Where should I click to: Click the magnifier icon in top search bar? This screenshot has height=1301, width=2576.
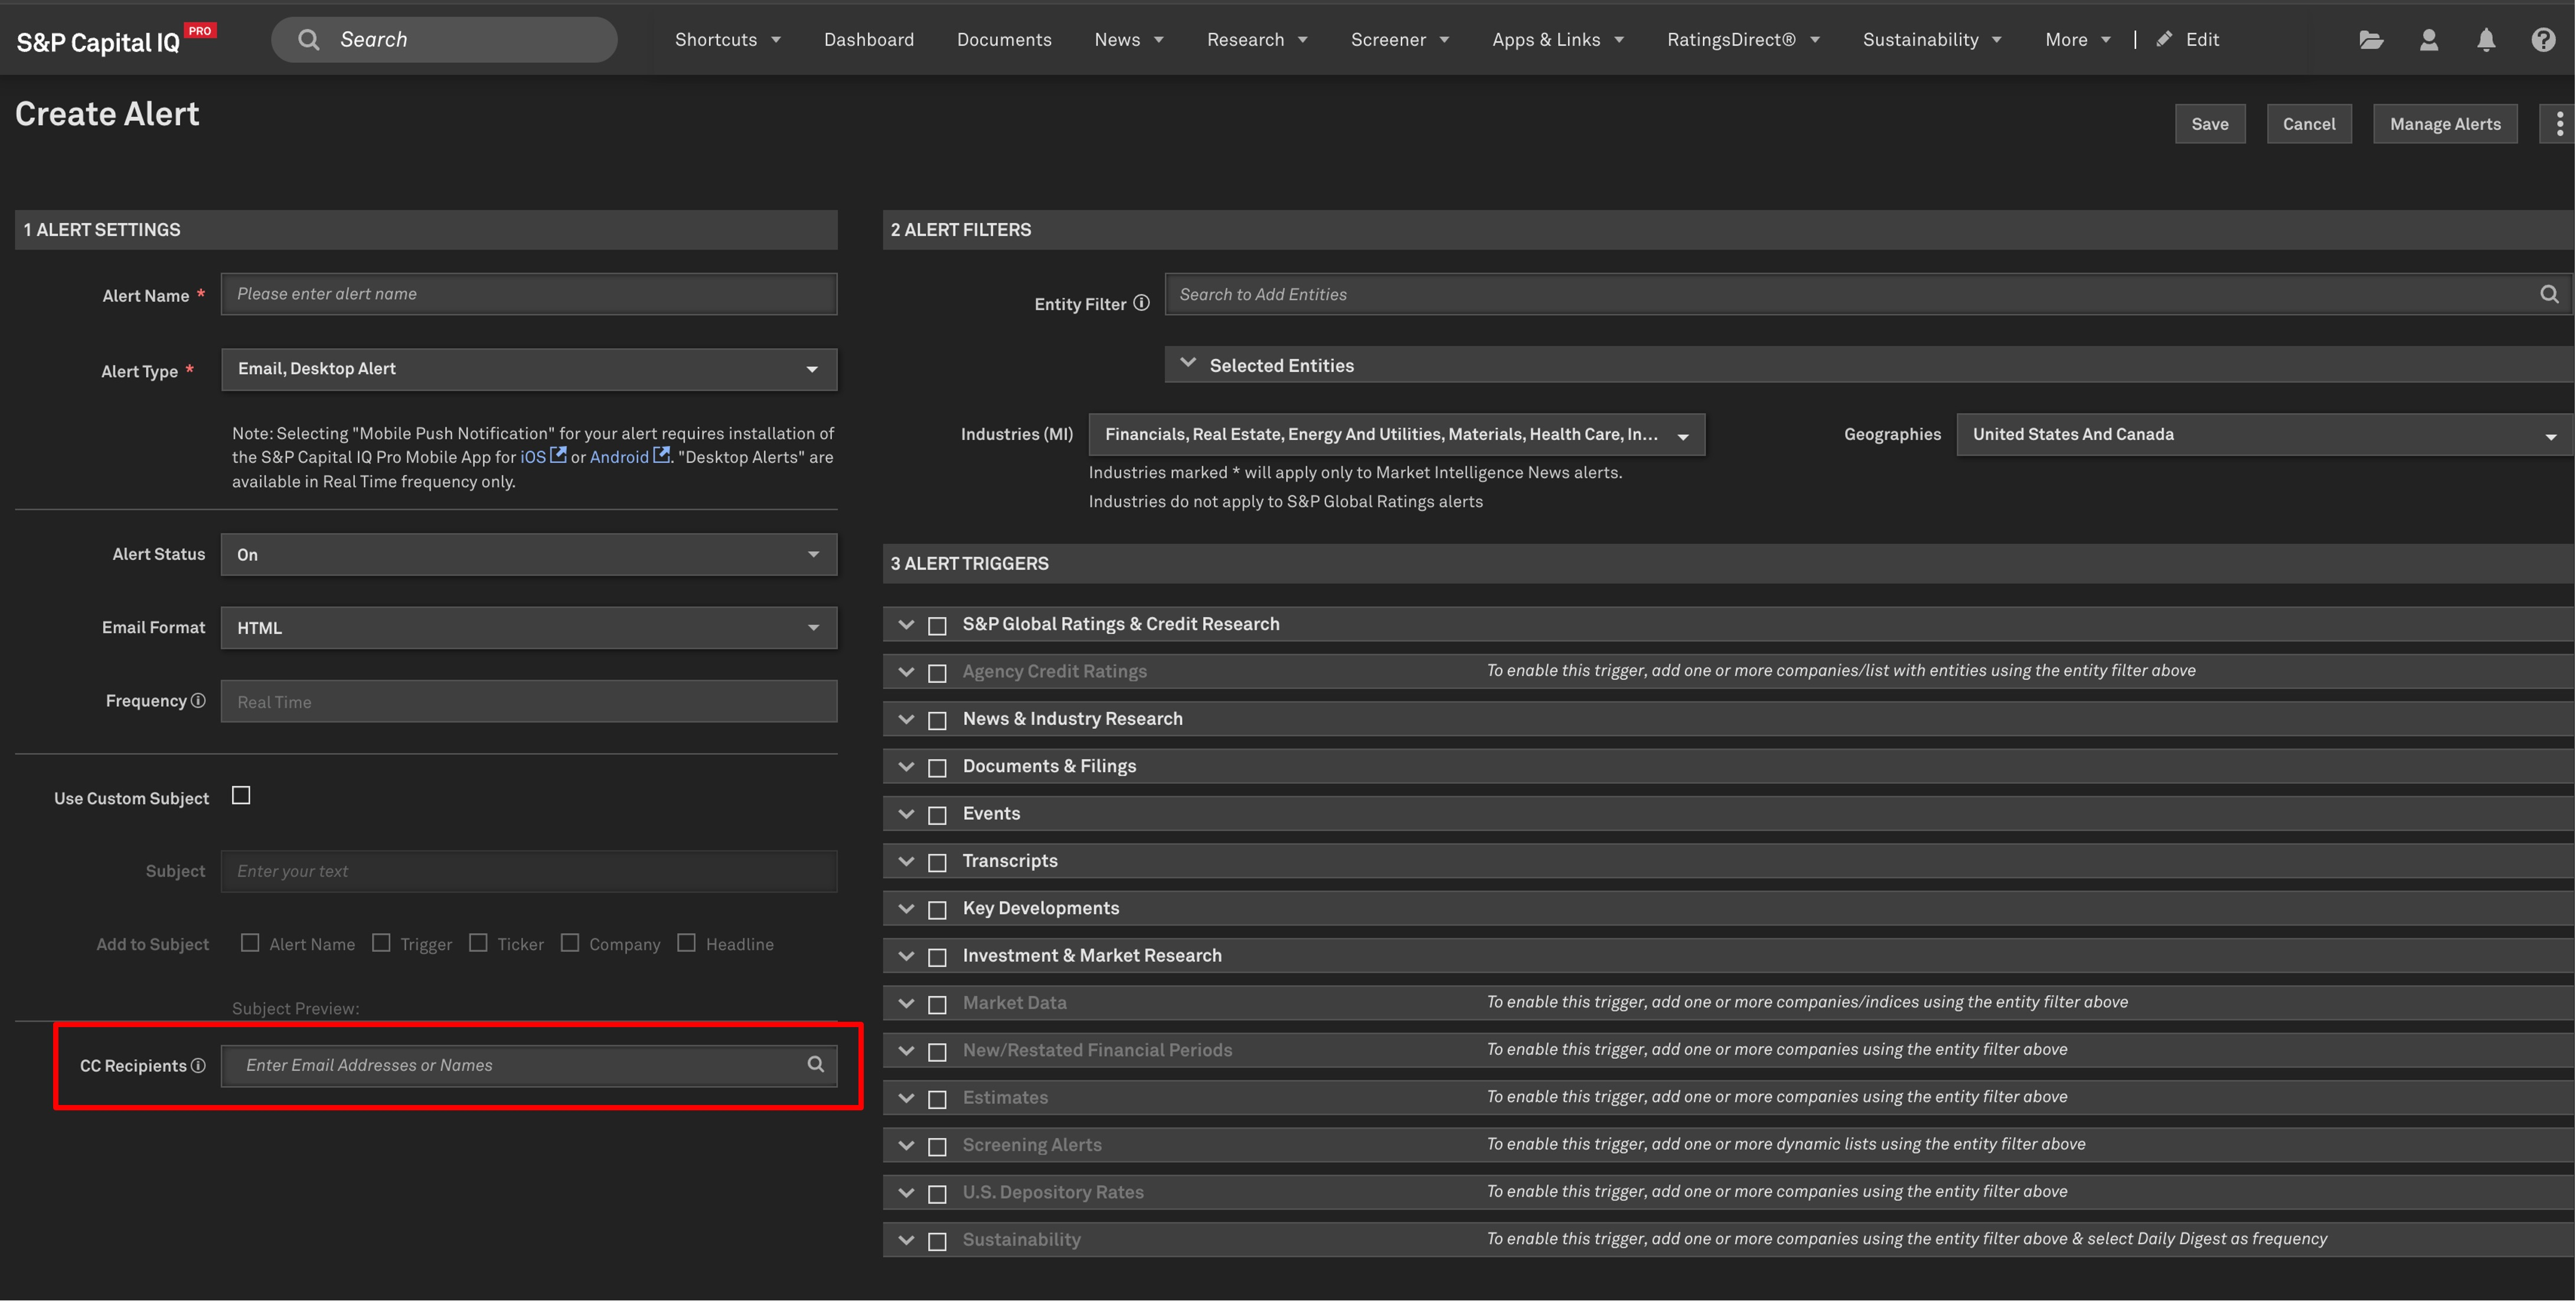(309, 40)
